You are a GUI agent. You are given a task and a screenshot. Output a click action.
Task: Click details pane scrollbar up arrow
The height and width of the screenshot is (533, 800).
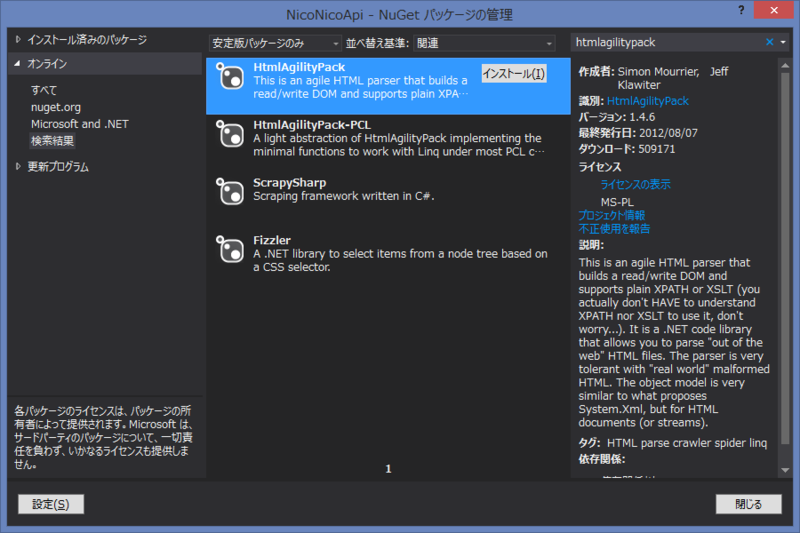pyautogui.click(x=785, y=66)
